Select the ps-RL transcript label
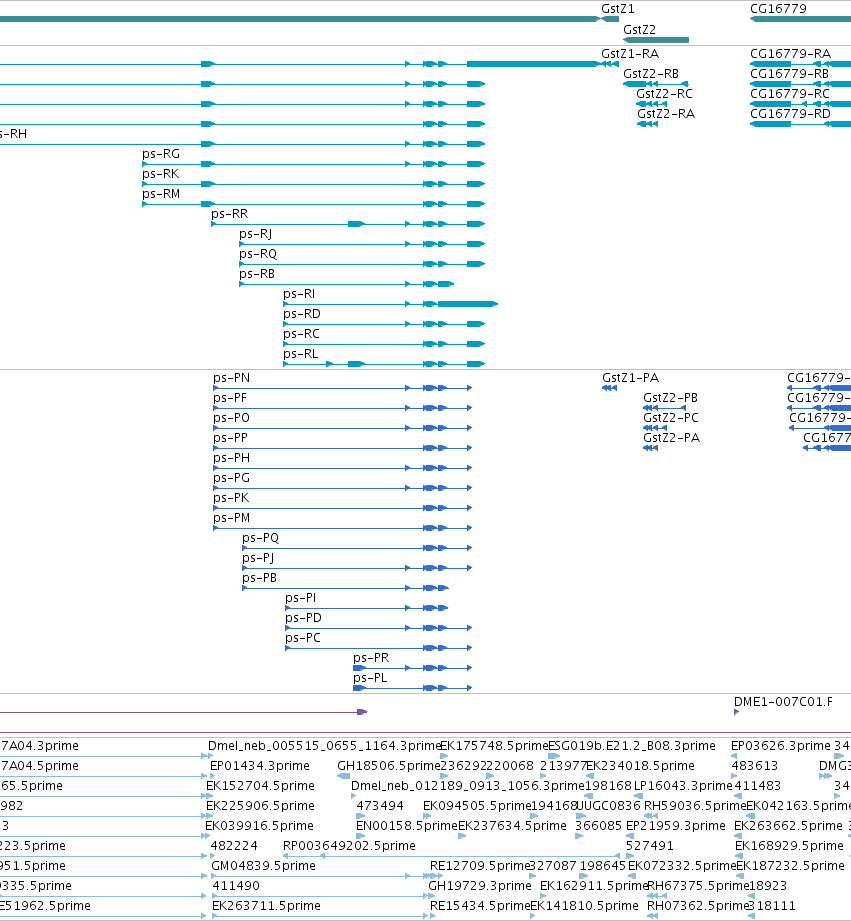The width and height of the screenshot is (851, 921). tap(301, 354)
